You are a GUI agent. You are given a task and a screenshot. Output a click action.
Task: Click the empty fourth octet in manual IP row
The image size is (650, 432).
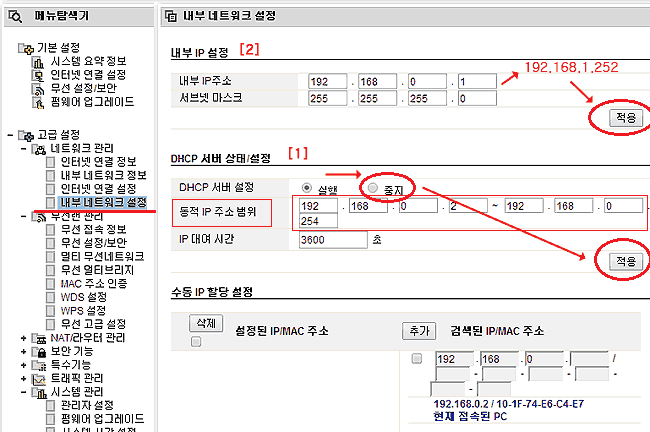589,359
